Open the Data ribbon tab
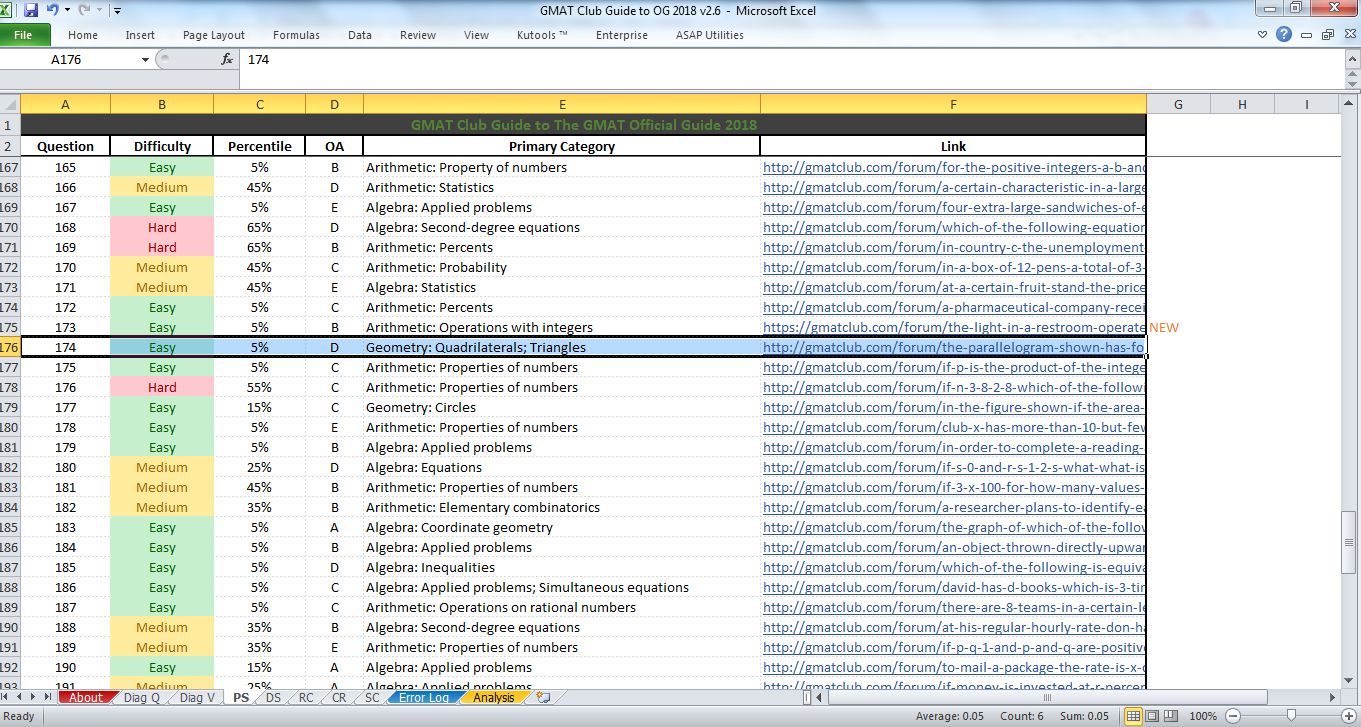This screenshot has width=1361, height=727. click(x=360, y=35)
